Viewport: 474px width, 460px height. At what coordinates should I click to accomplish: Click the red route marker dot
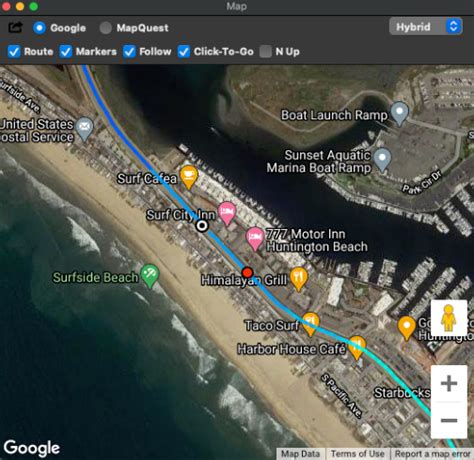247,273
